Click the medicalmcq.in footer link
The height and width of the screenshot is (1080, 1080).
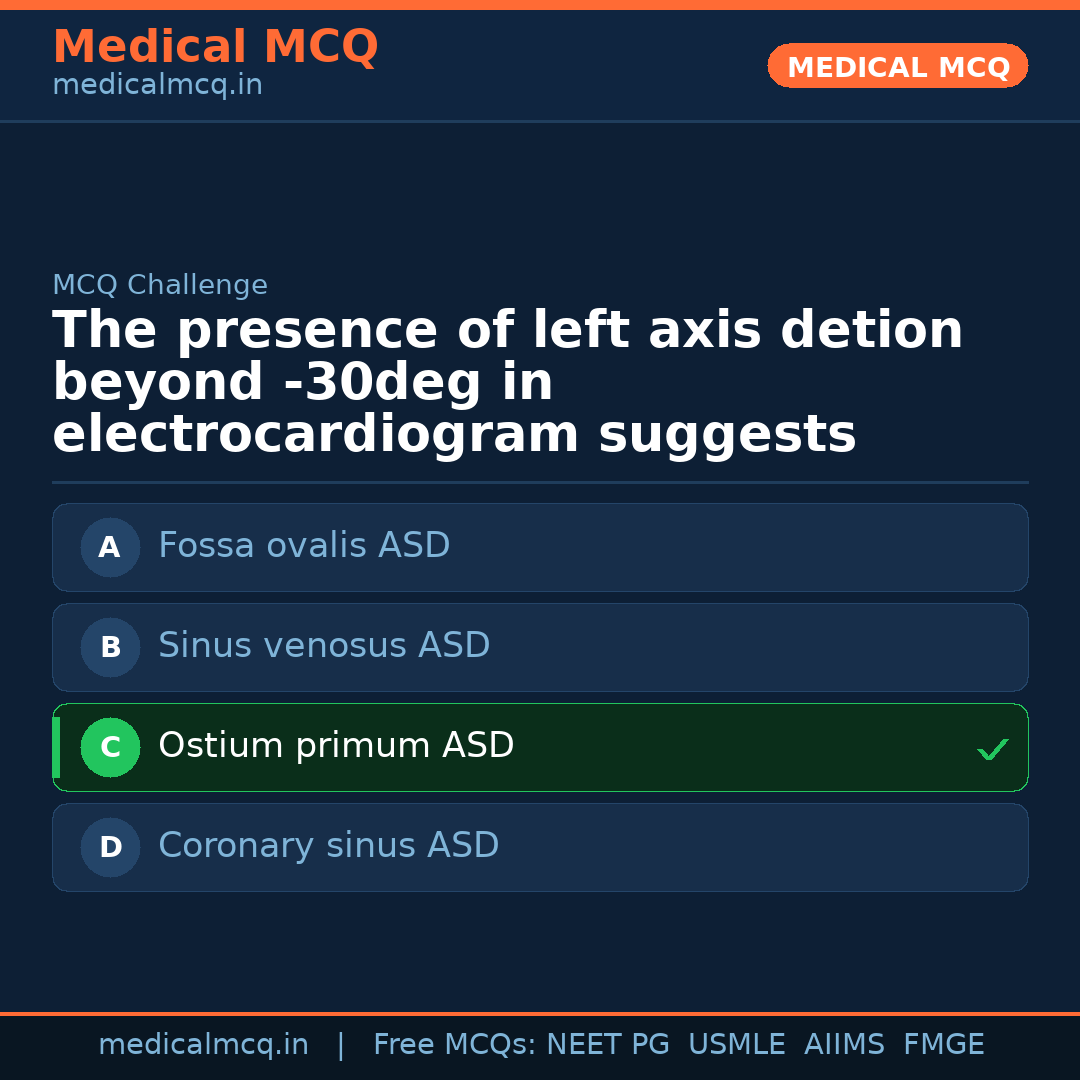point(204,1043)
